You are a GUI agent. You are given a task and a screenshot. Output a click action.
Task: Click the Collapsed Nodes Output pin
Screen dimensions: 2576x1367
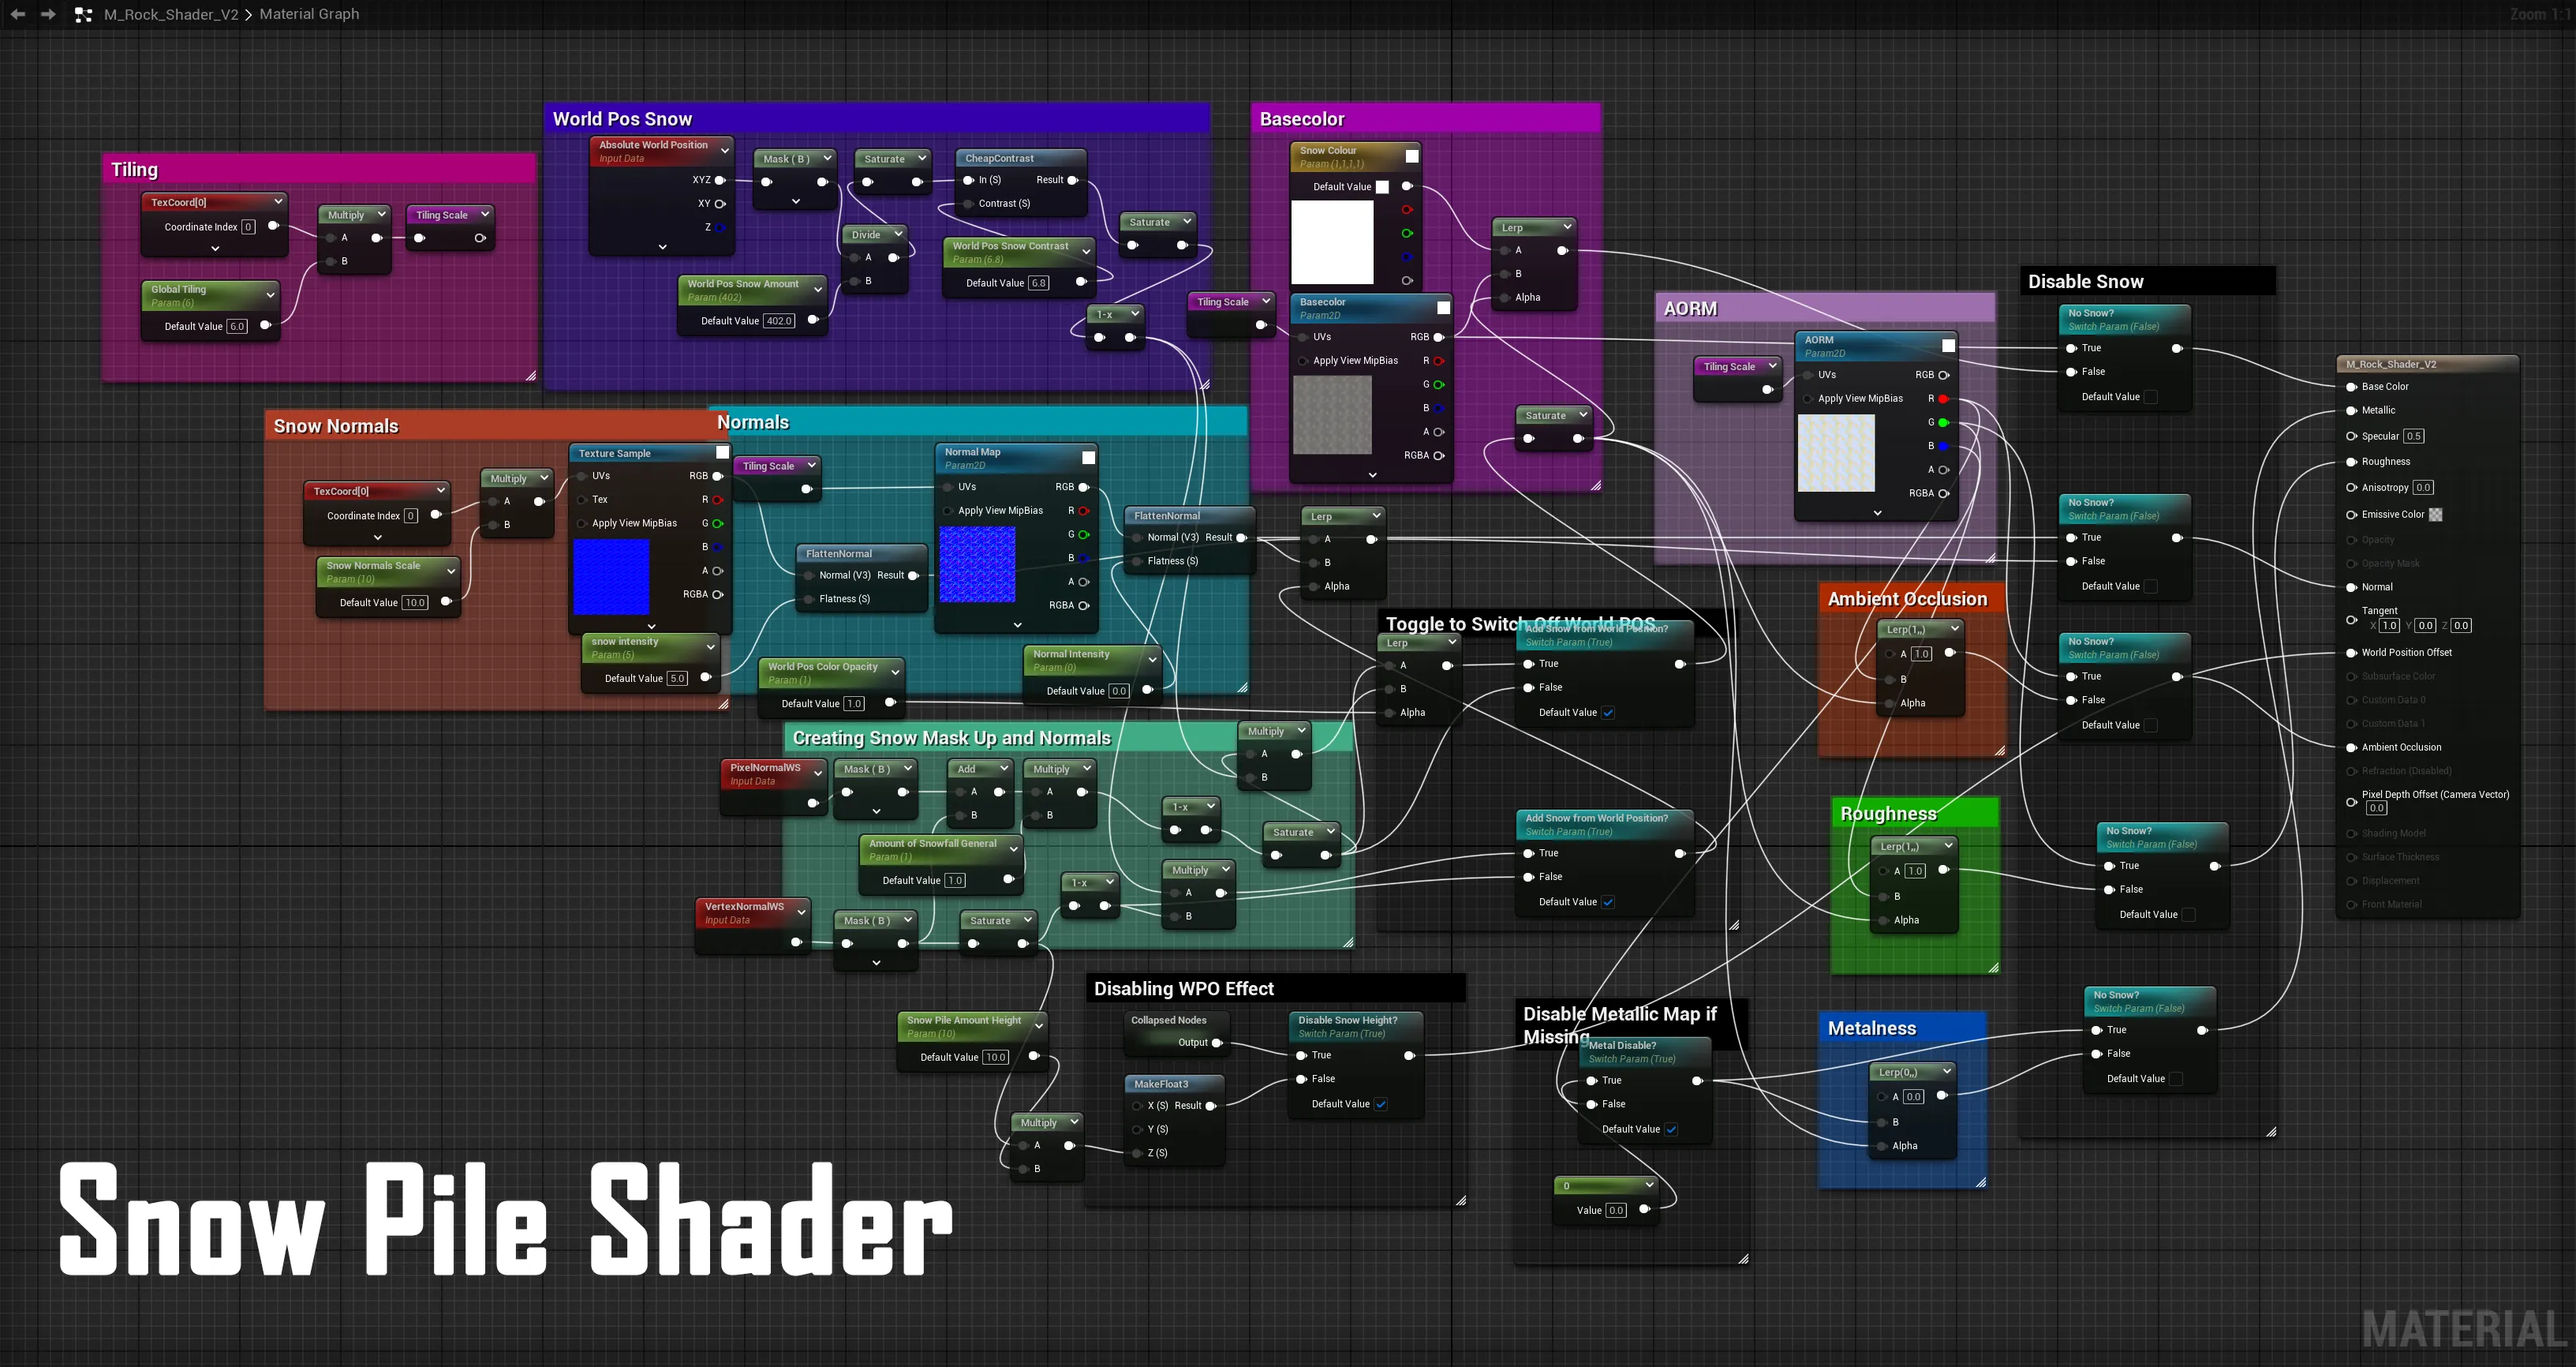point(1217,1043)
